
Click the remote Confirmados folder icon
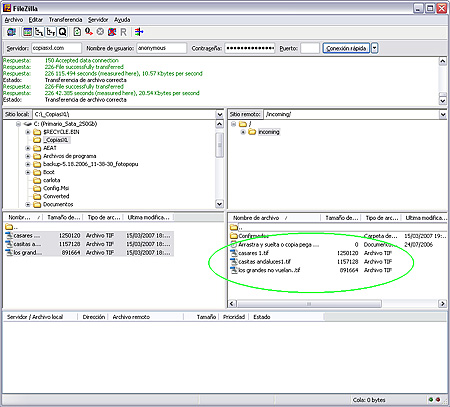[234, 236]
